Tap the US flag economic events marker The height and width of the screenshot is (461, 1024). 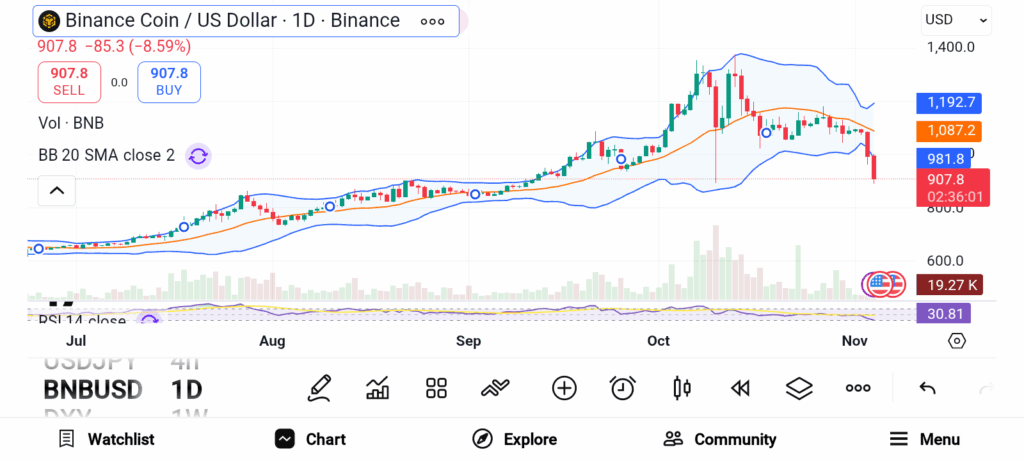point(880,284)
